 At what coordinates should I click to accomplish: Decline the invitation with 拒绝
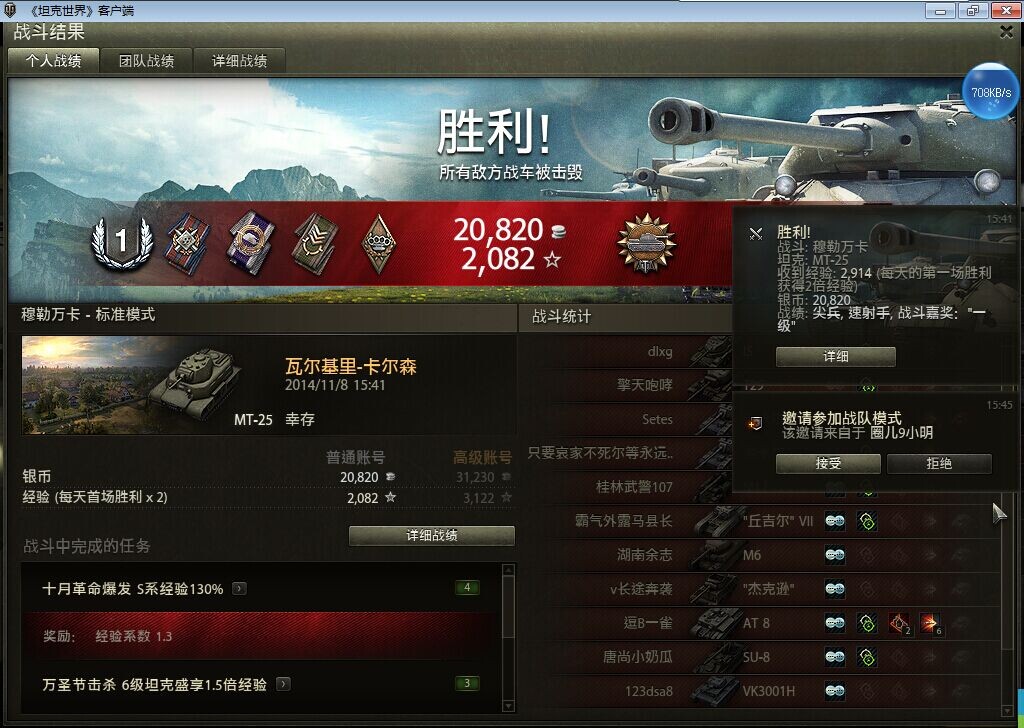tap(939, 464)
